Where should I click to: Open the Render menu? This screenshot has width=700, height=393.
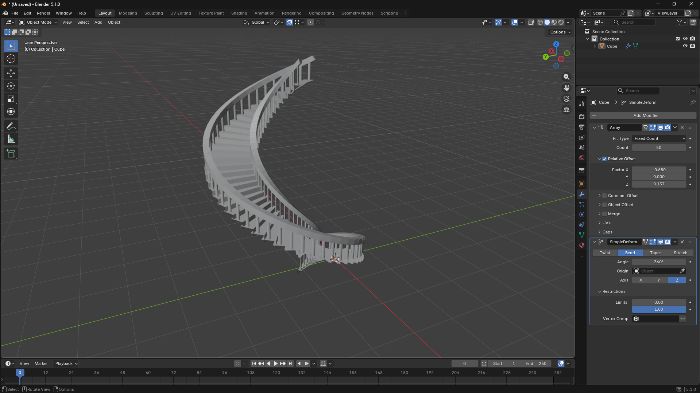point(43,13)
